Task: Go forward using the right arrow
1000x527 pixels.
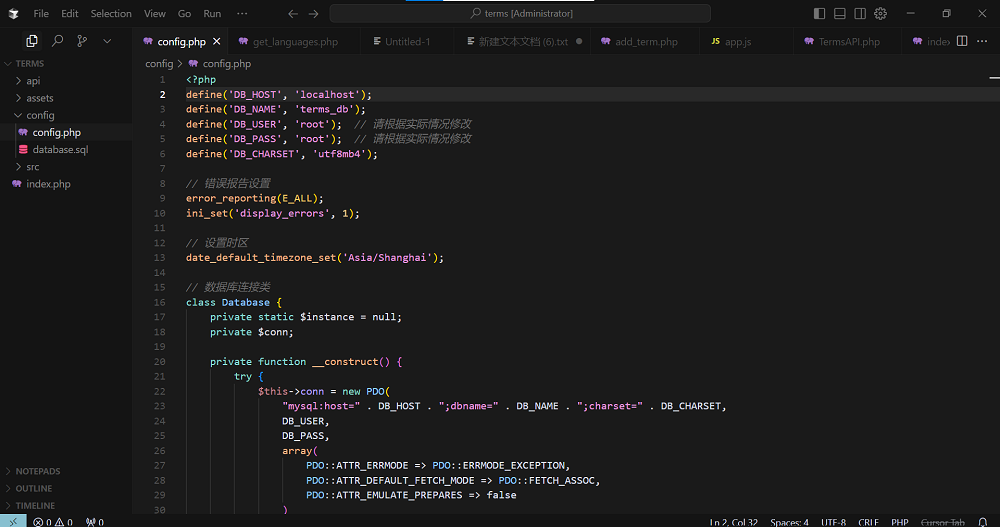Action: point(314,14)
